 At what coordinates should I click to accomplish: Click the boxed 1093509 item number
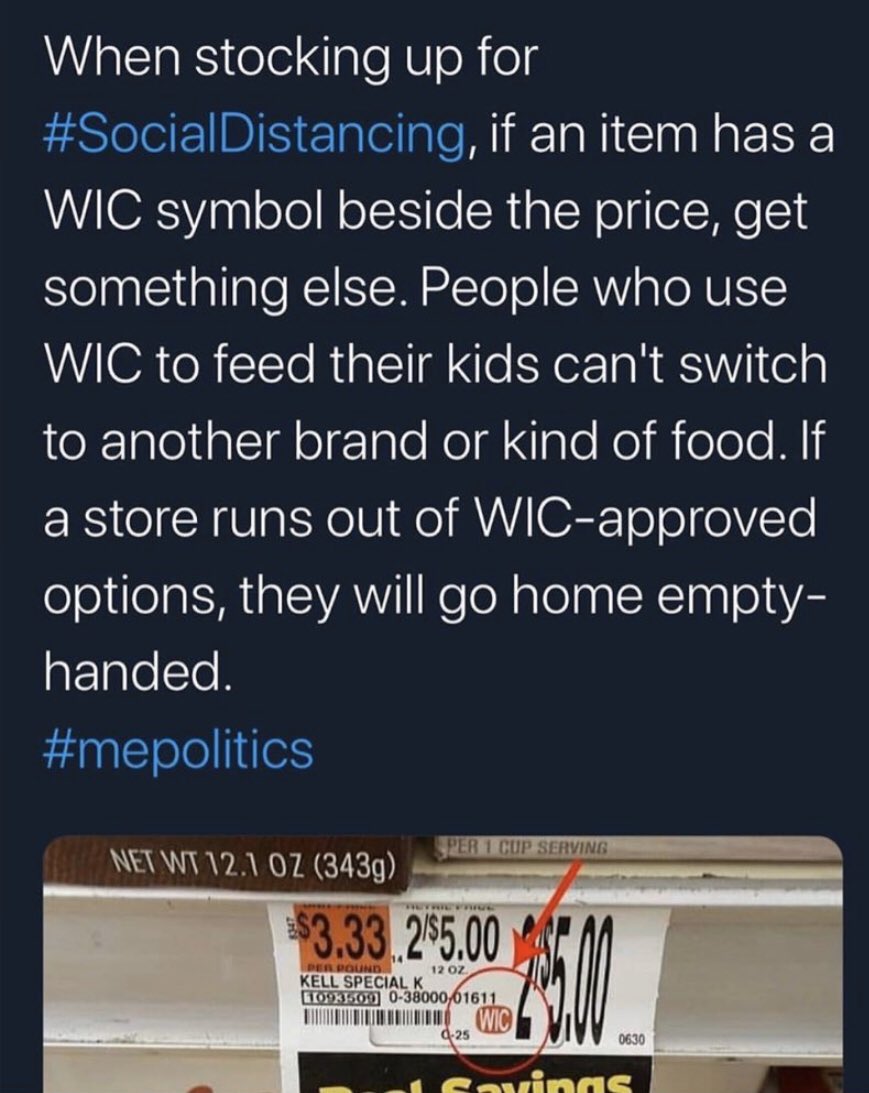pyautogui.click(x=339, y=997)
